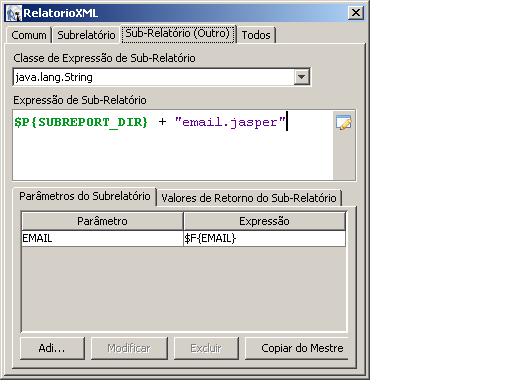The height and width of the screenshot is (384, 512).
Task: Click the Expressão de Sub-Relatório label
Action: pyautogui.click(x=80, y=100)
